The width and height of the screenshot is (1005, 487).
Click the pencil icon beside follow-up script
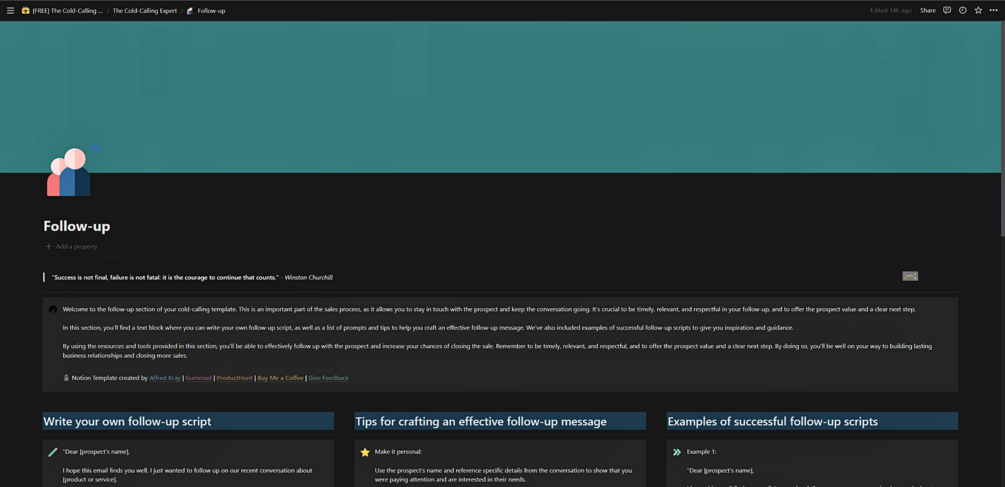click(x=53, y=452)
